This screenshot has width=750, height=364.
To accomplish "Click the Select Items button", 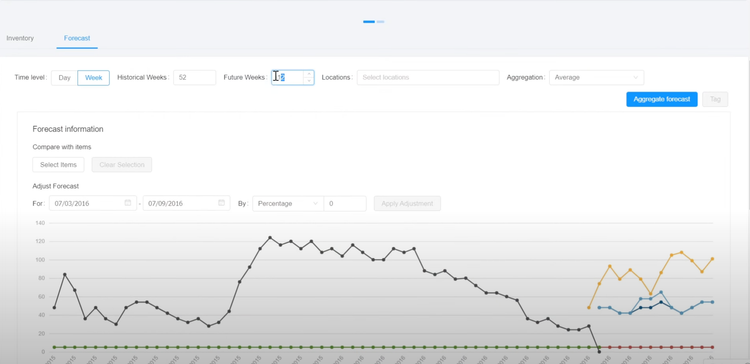I will click(x=58, y=165).
